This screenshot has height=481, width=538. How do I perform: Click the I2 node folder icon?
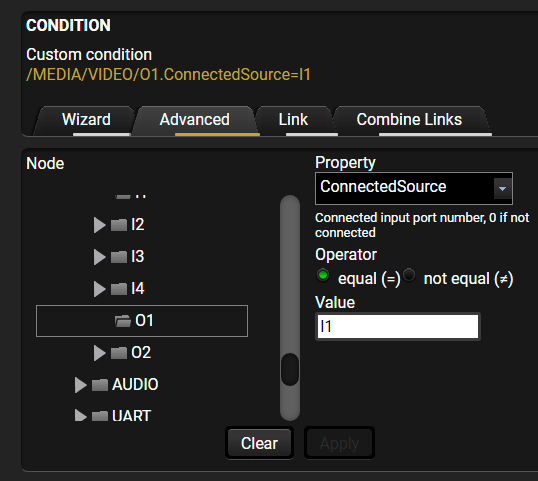tap(119, 225)
